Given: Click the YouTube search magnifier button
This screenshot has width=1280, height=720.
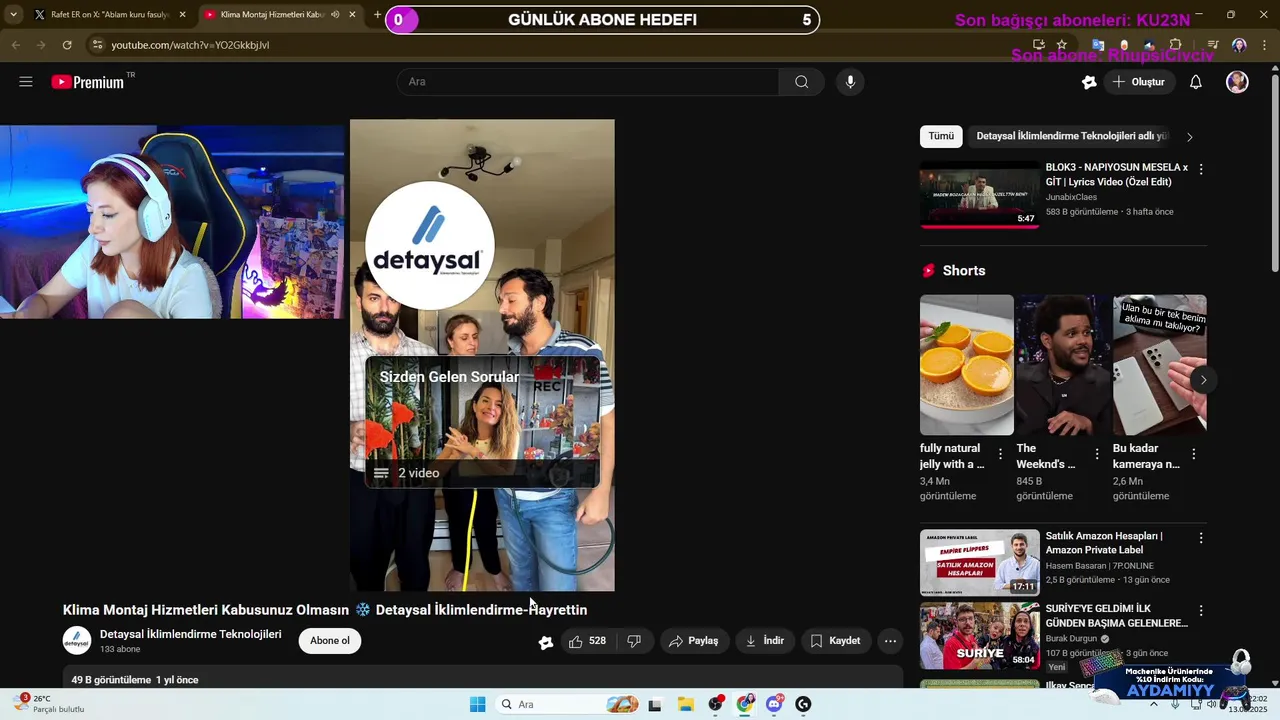Looking at the screenshot, I should coord(801,82).
